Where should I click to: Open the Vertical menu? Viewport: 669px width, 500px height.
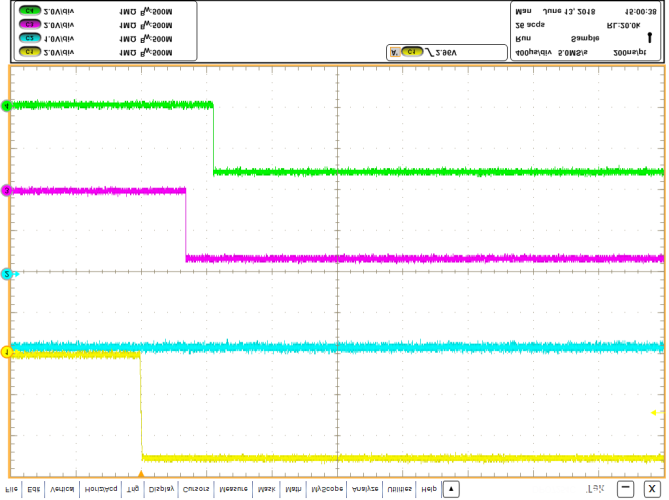(x=61, y=489)
